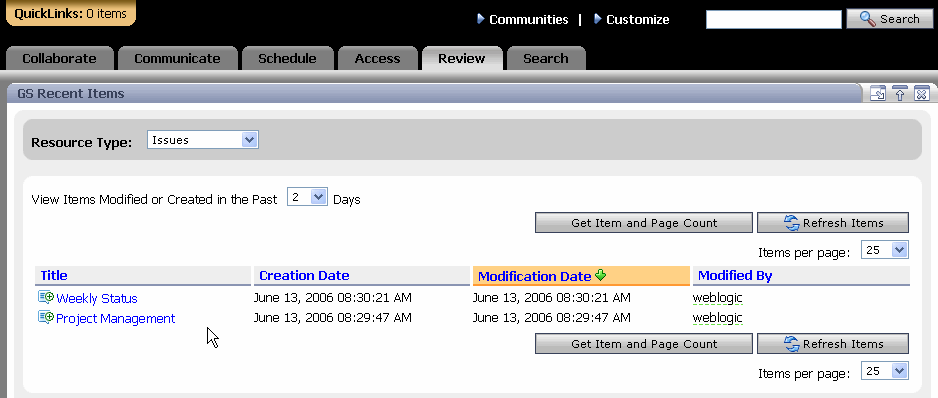Click modification date June 13, 2006 08:29:47 AM

coord(552,317)
